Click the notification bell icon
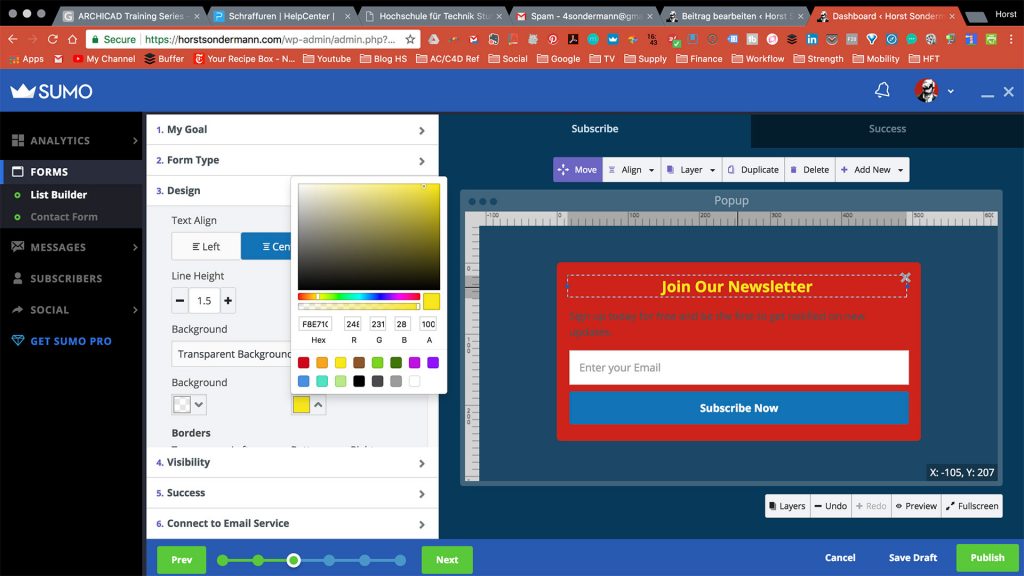The height and width of the screenshot is (576, 1024). [x=882, y=91]
